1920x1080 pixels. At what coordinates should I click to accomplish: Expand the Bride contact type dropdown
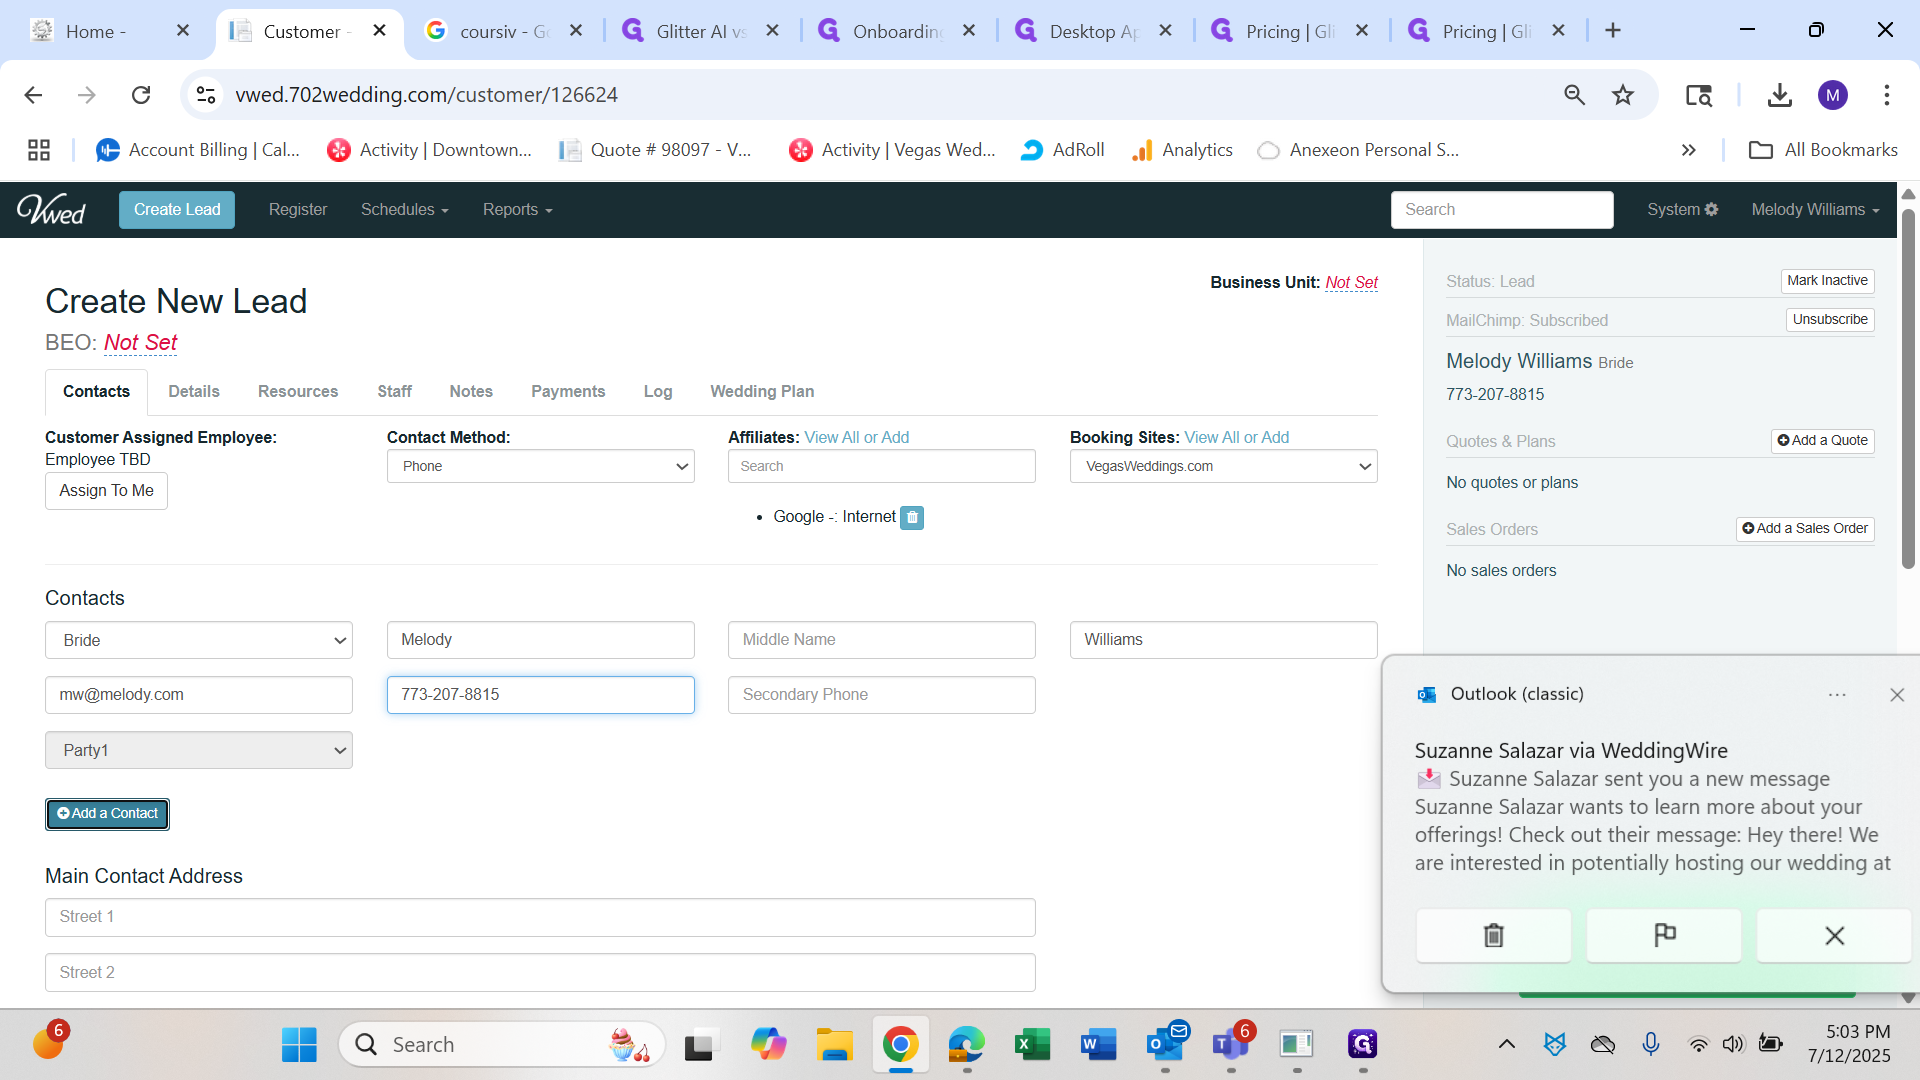(199, 640)
